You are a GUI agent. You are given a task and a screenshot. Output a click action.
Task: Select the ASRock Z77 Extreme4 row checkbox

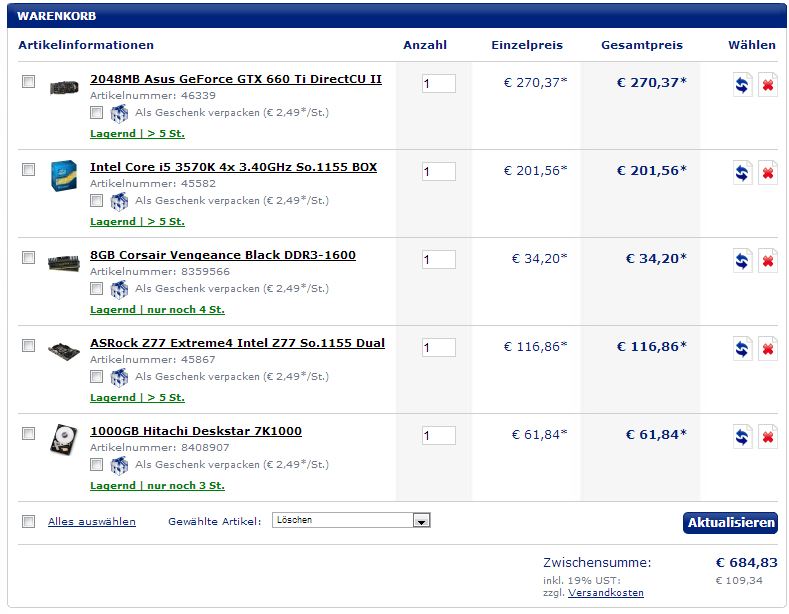coord(29,346)
